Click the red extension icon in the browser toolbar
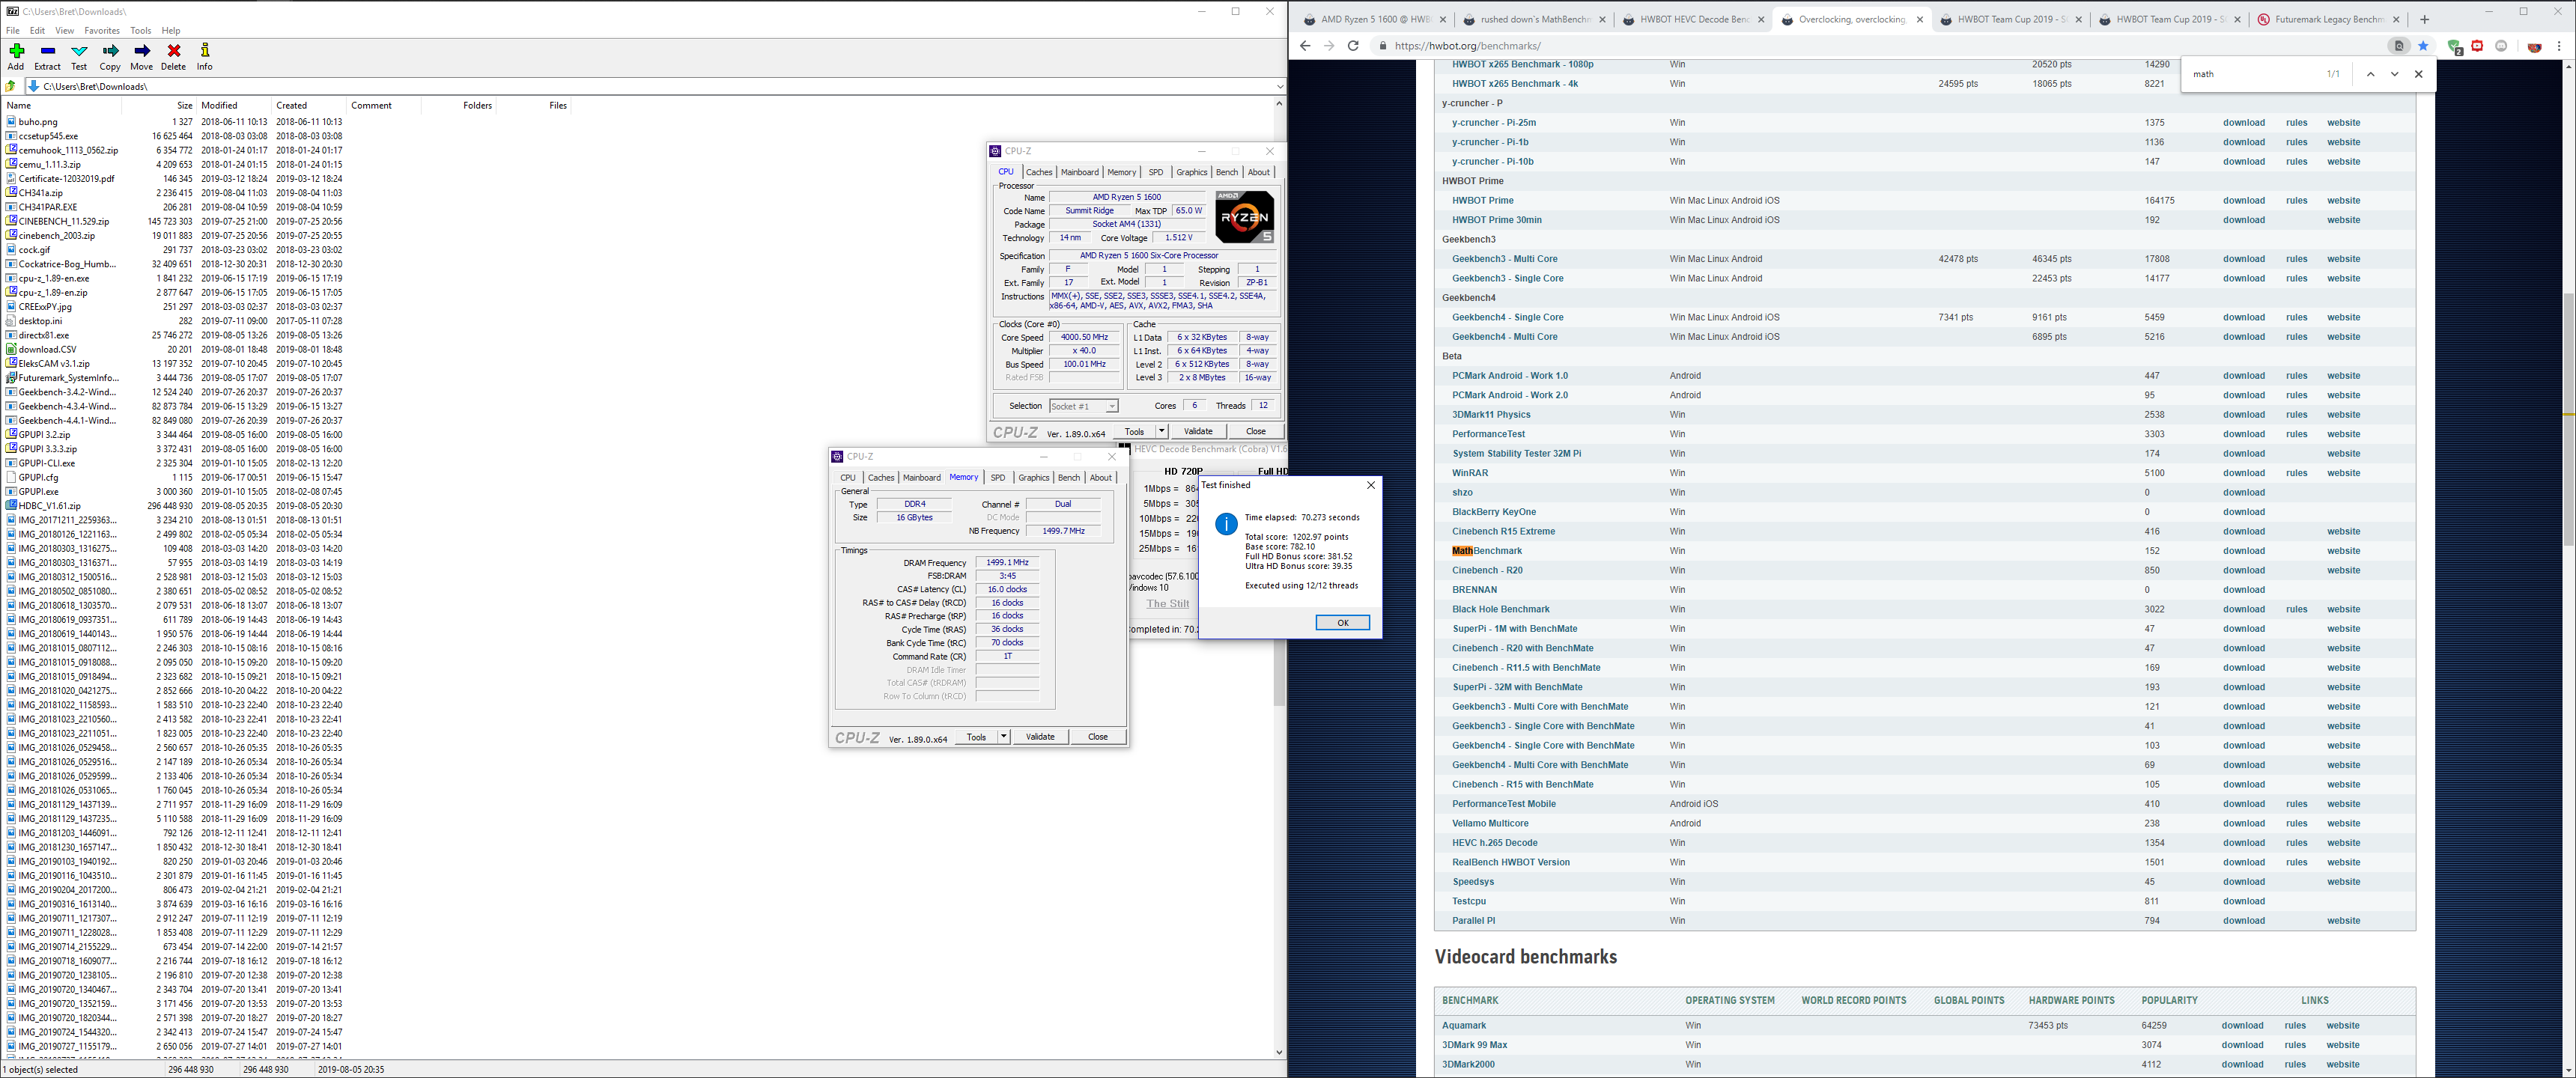2576x1078 pixels. click(x=2477, y=46)
